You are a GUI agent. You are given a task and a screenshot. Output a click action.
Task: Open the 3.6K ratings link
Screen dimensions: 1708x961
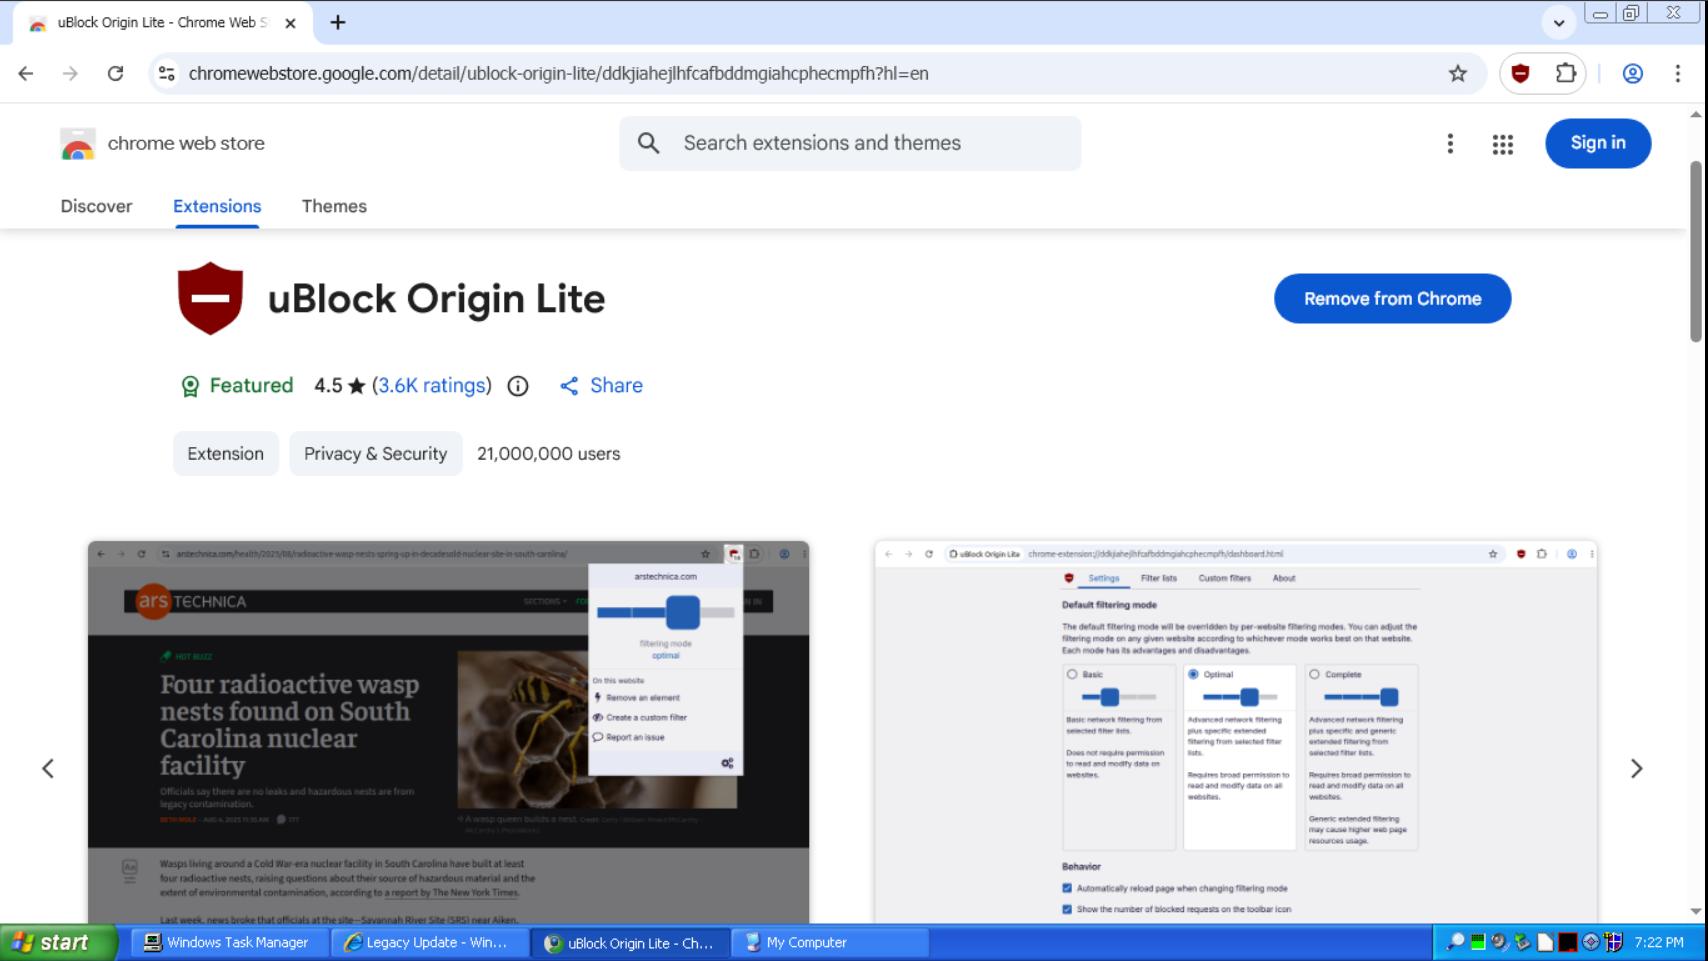pyautogui.click(x=432, y=386)
